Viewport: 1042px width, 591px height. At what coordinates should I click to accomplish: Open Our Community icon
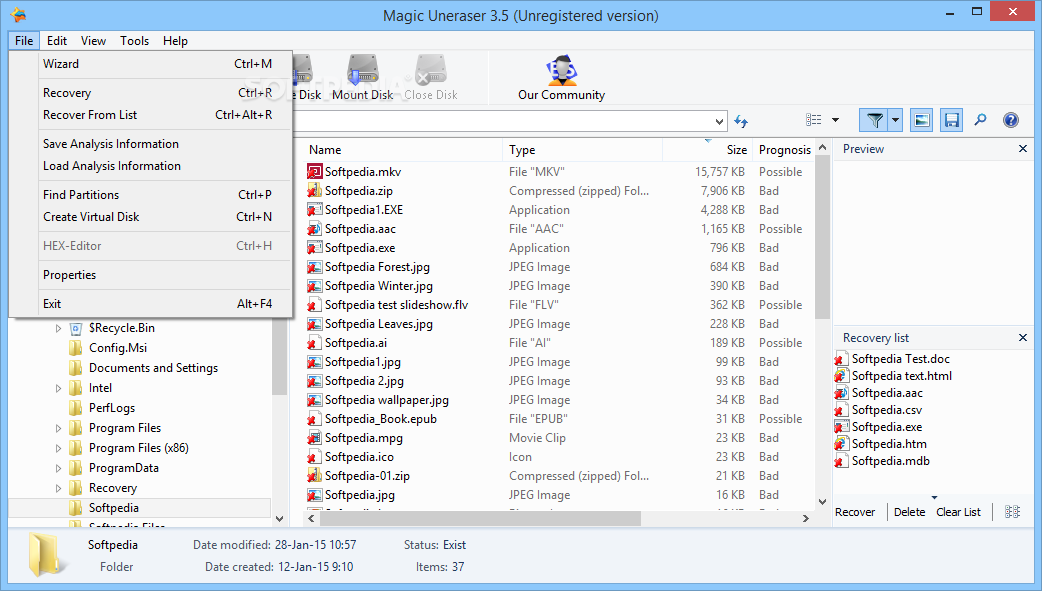coord(562,70)
